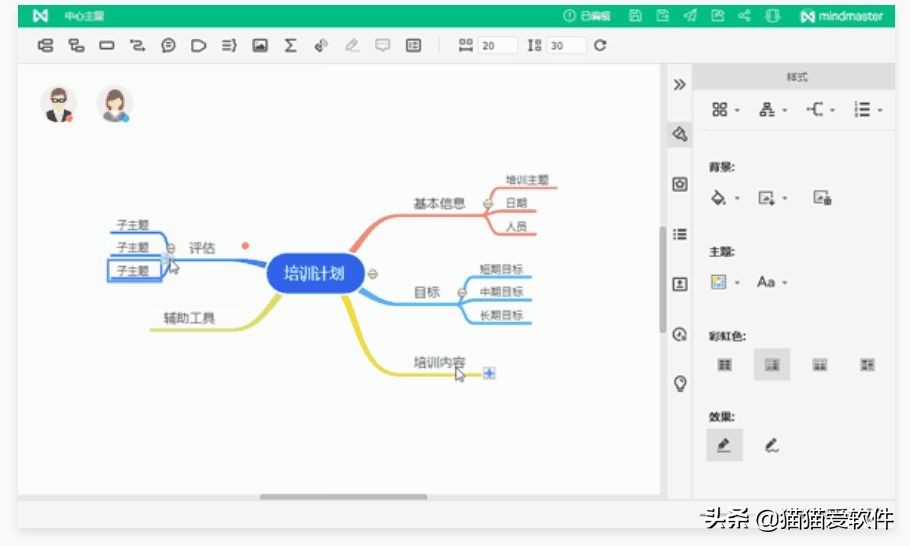Collapse the right panel with double chevron

pos(680,84)
